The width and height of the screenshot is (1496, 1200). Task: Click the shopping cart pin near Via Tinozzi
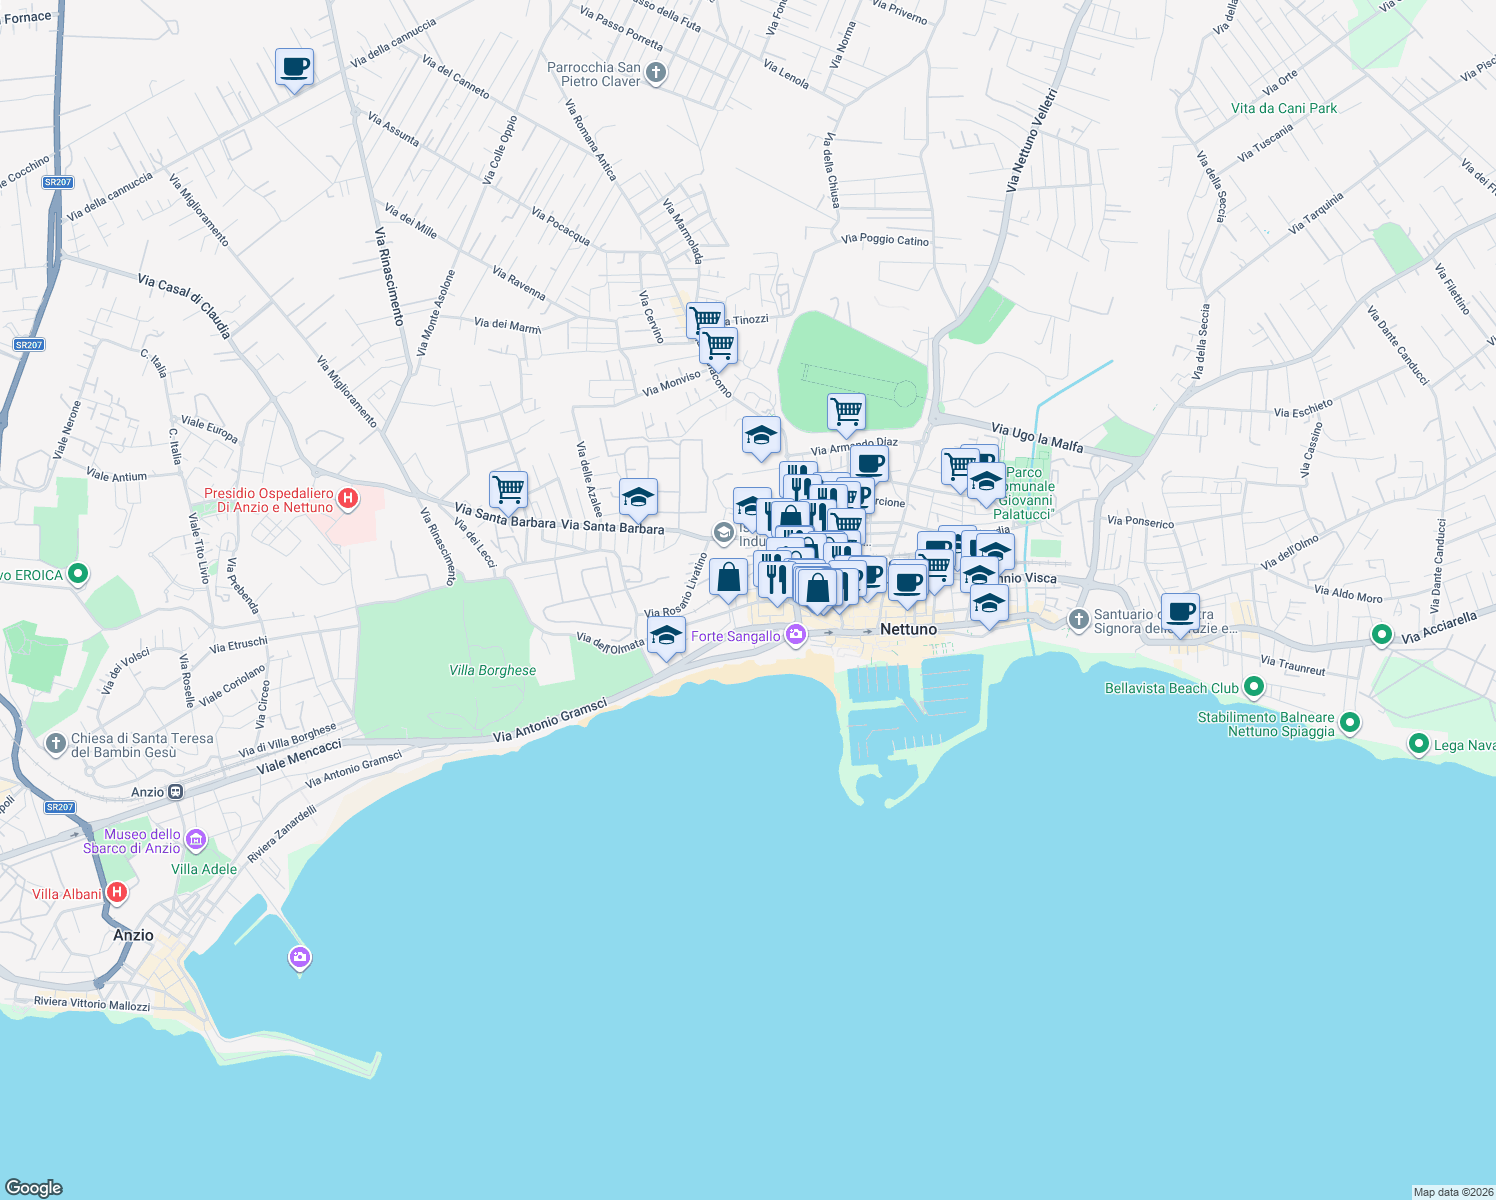(x=706, y=315)
